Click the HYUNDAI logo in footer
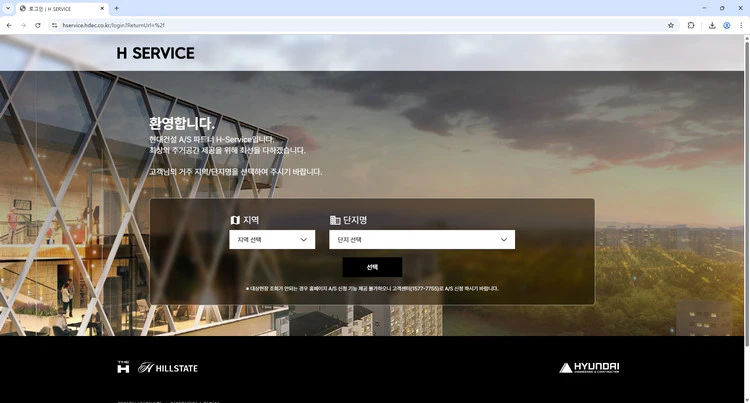 (x=589, y=368)
